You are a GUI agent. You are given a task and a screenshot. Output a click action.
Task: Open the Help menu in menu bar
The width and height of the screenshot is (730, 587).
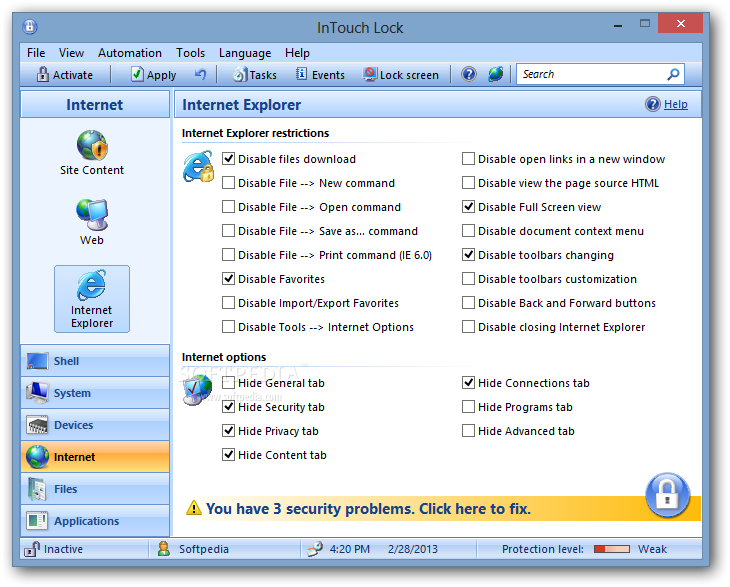pos(297,53)
